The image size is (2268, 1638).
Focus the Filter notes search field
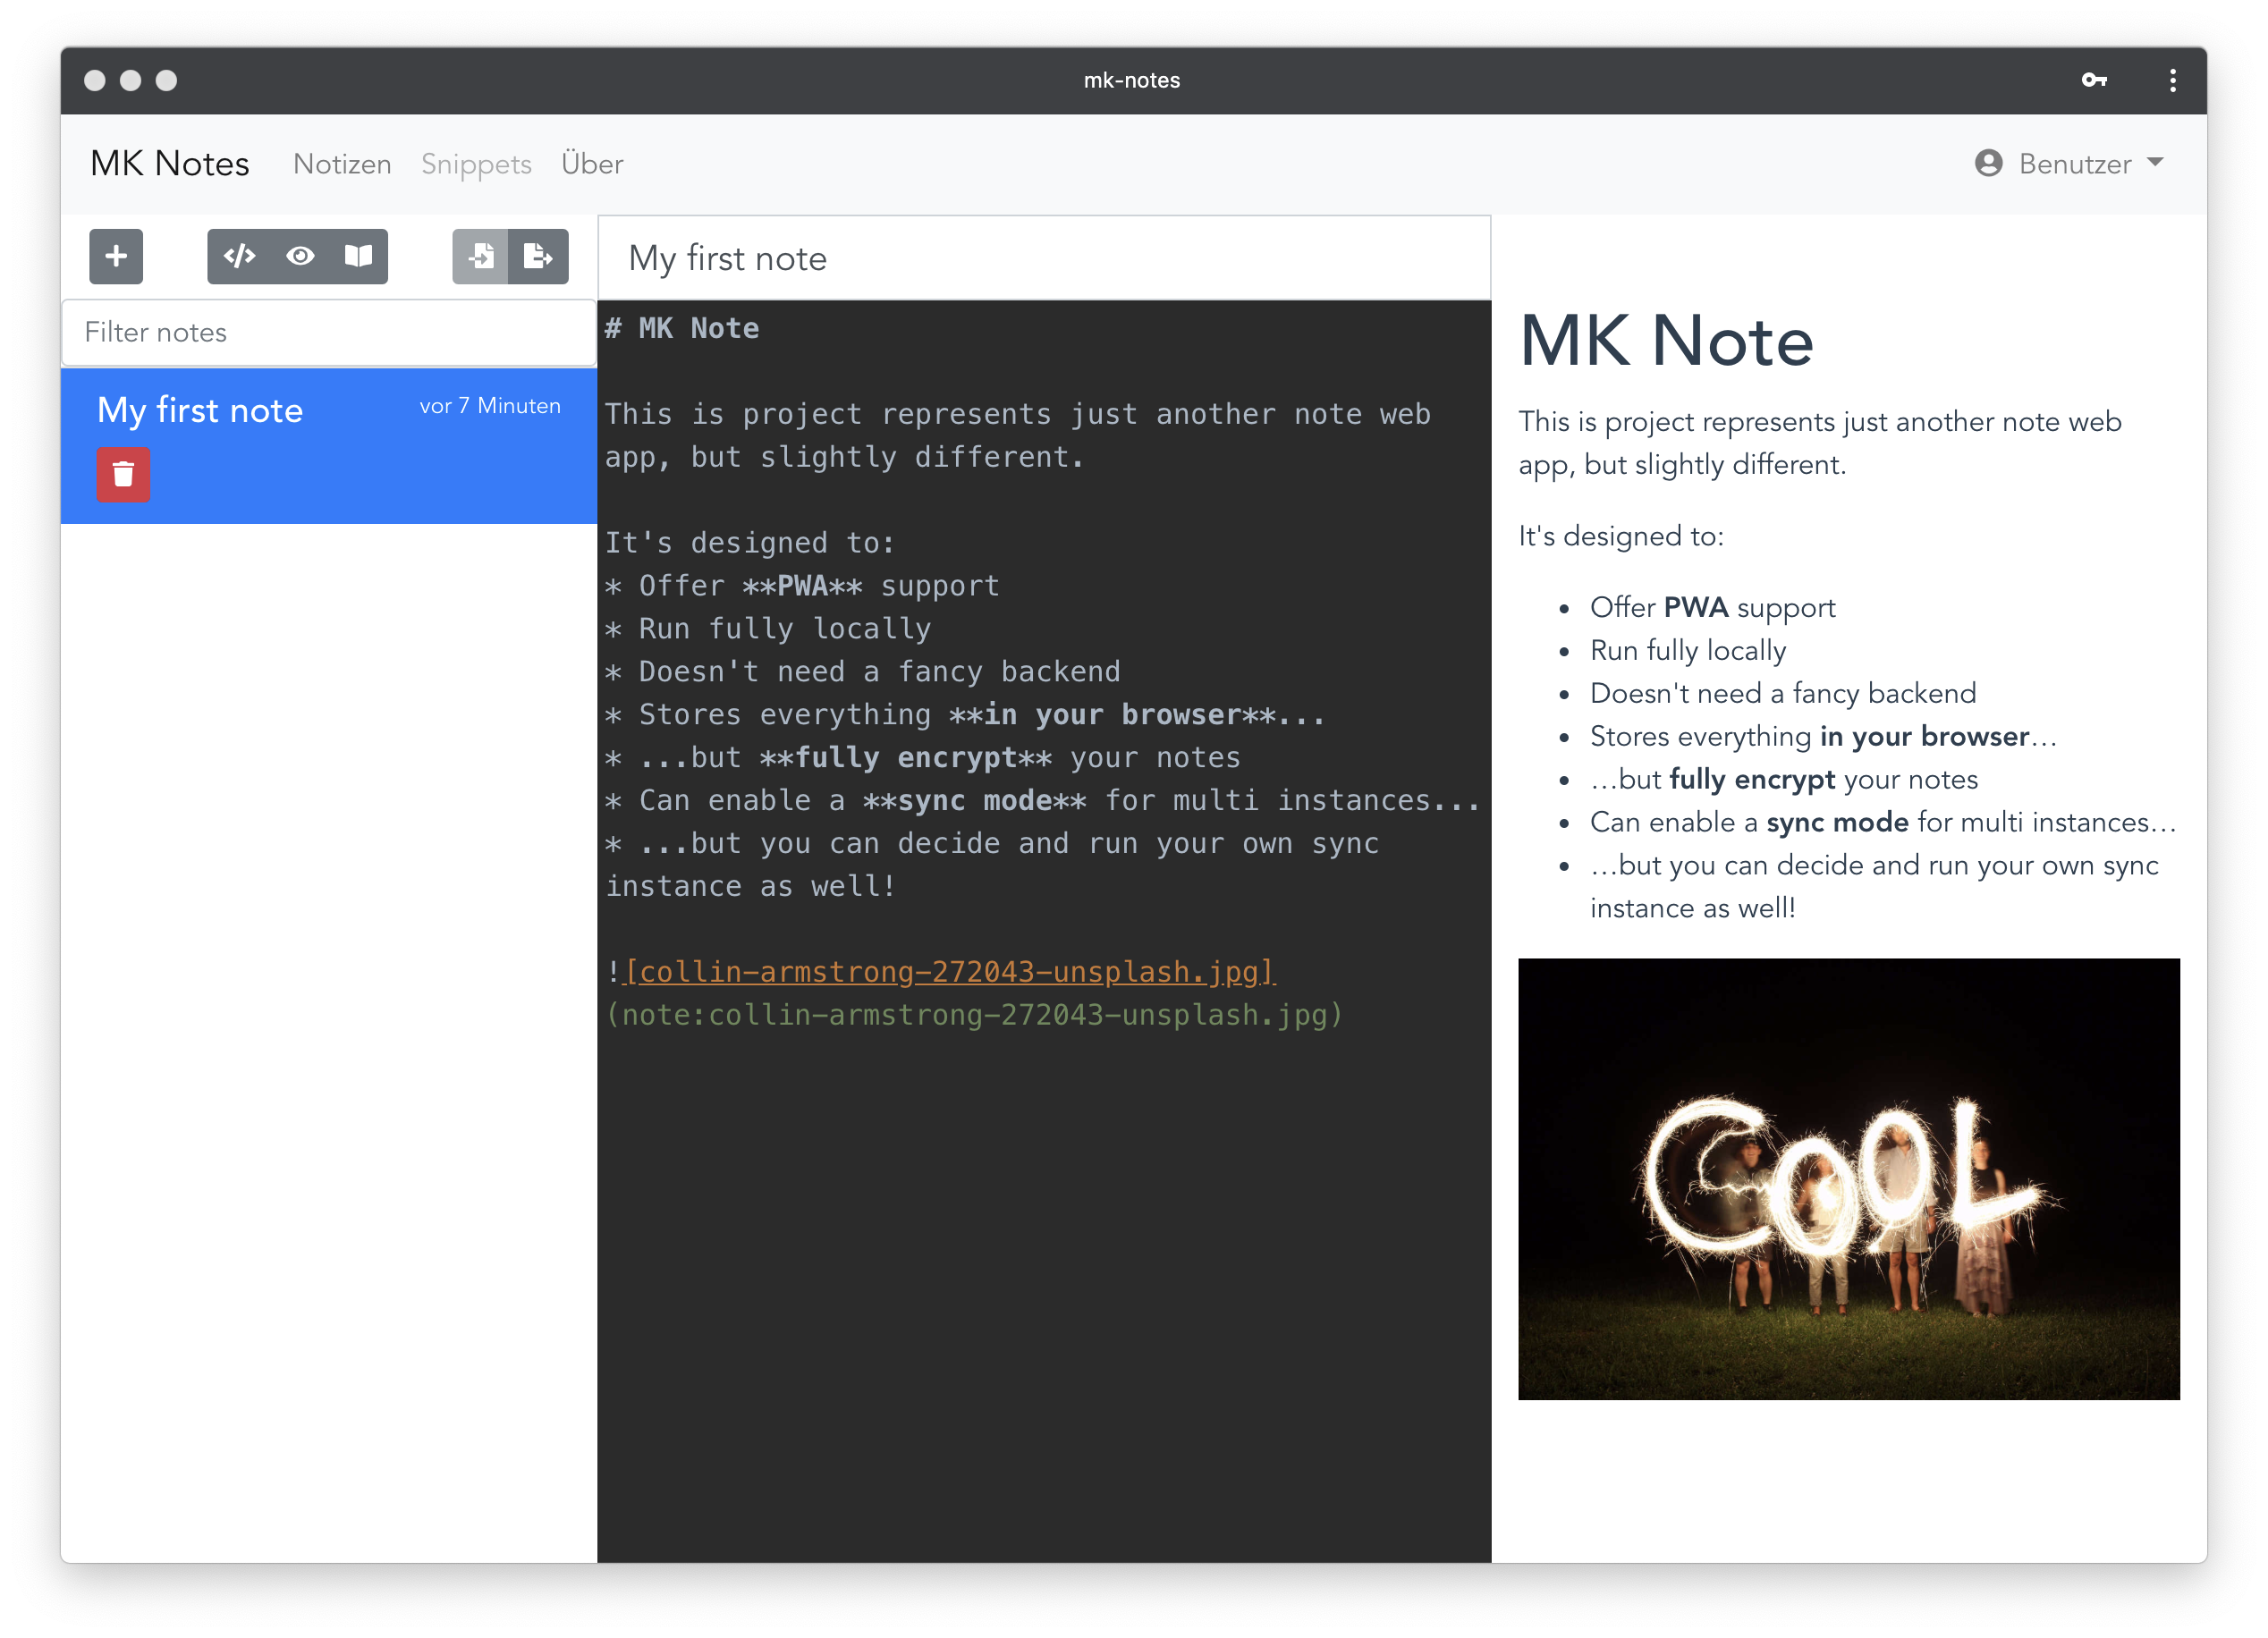pyautogui.click(x=329, y=333)
